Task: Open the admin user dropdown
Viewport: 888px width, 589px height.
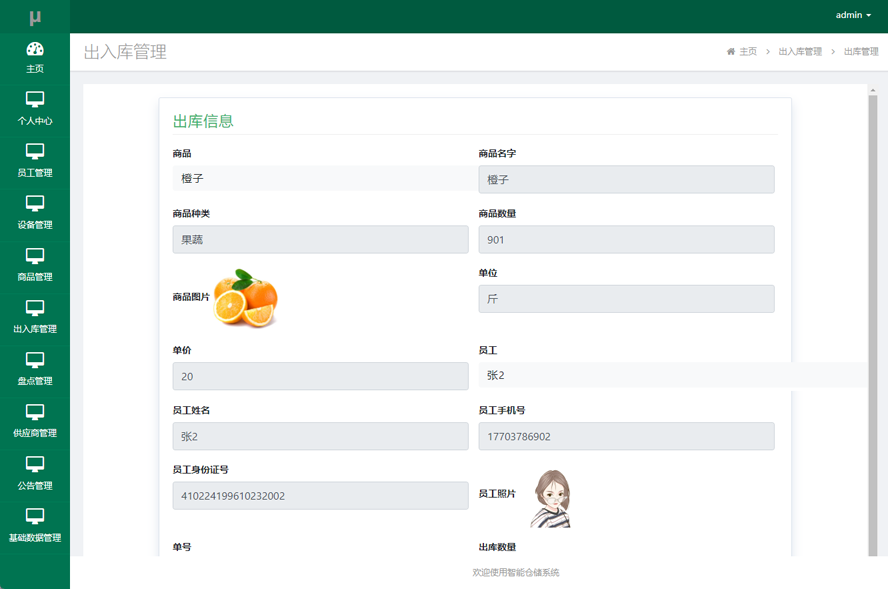Action: point(853,15)
